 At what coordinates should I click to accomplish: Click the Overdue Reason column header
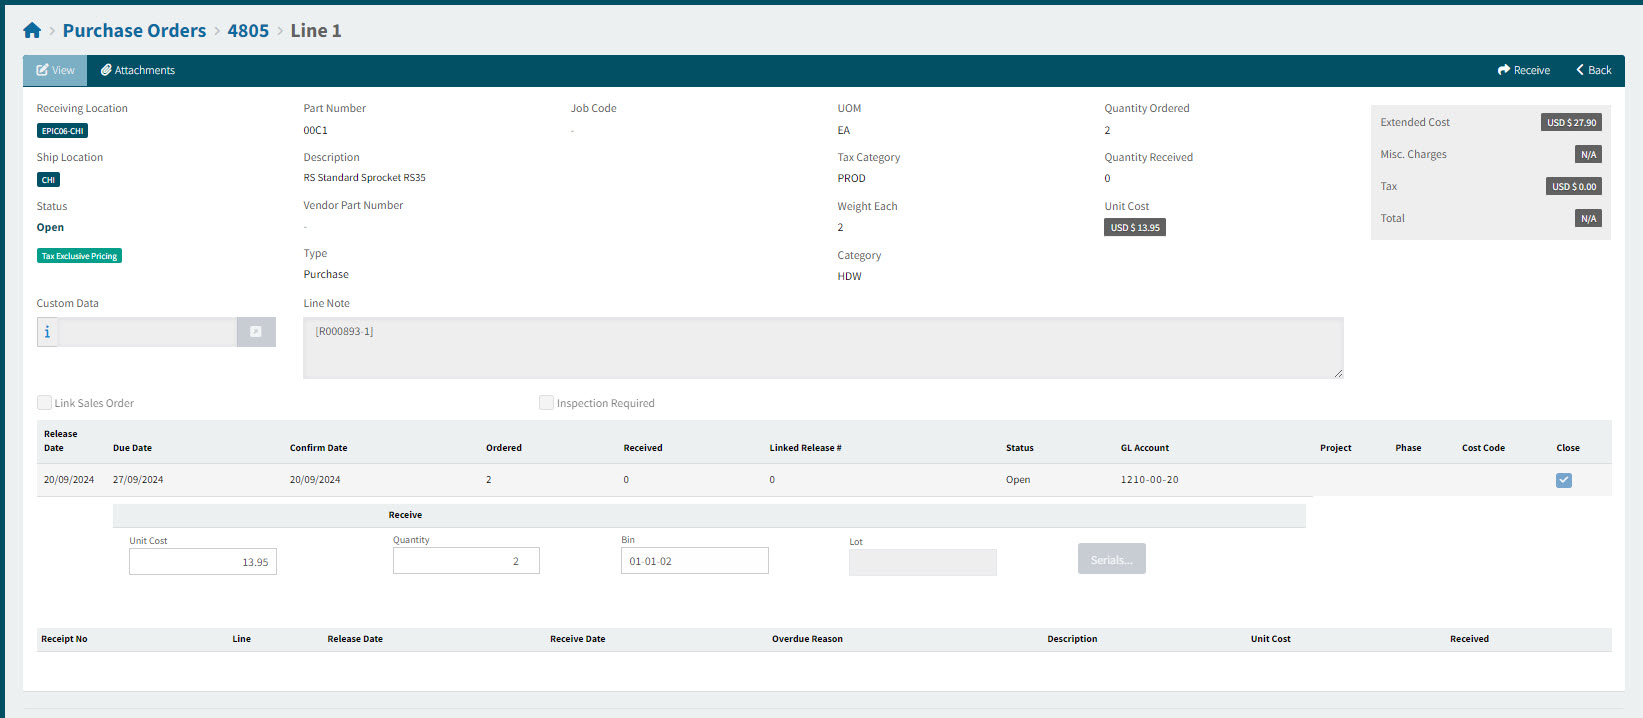pyautogui.click(x=807, y=639)
